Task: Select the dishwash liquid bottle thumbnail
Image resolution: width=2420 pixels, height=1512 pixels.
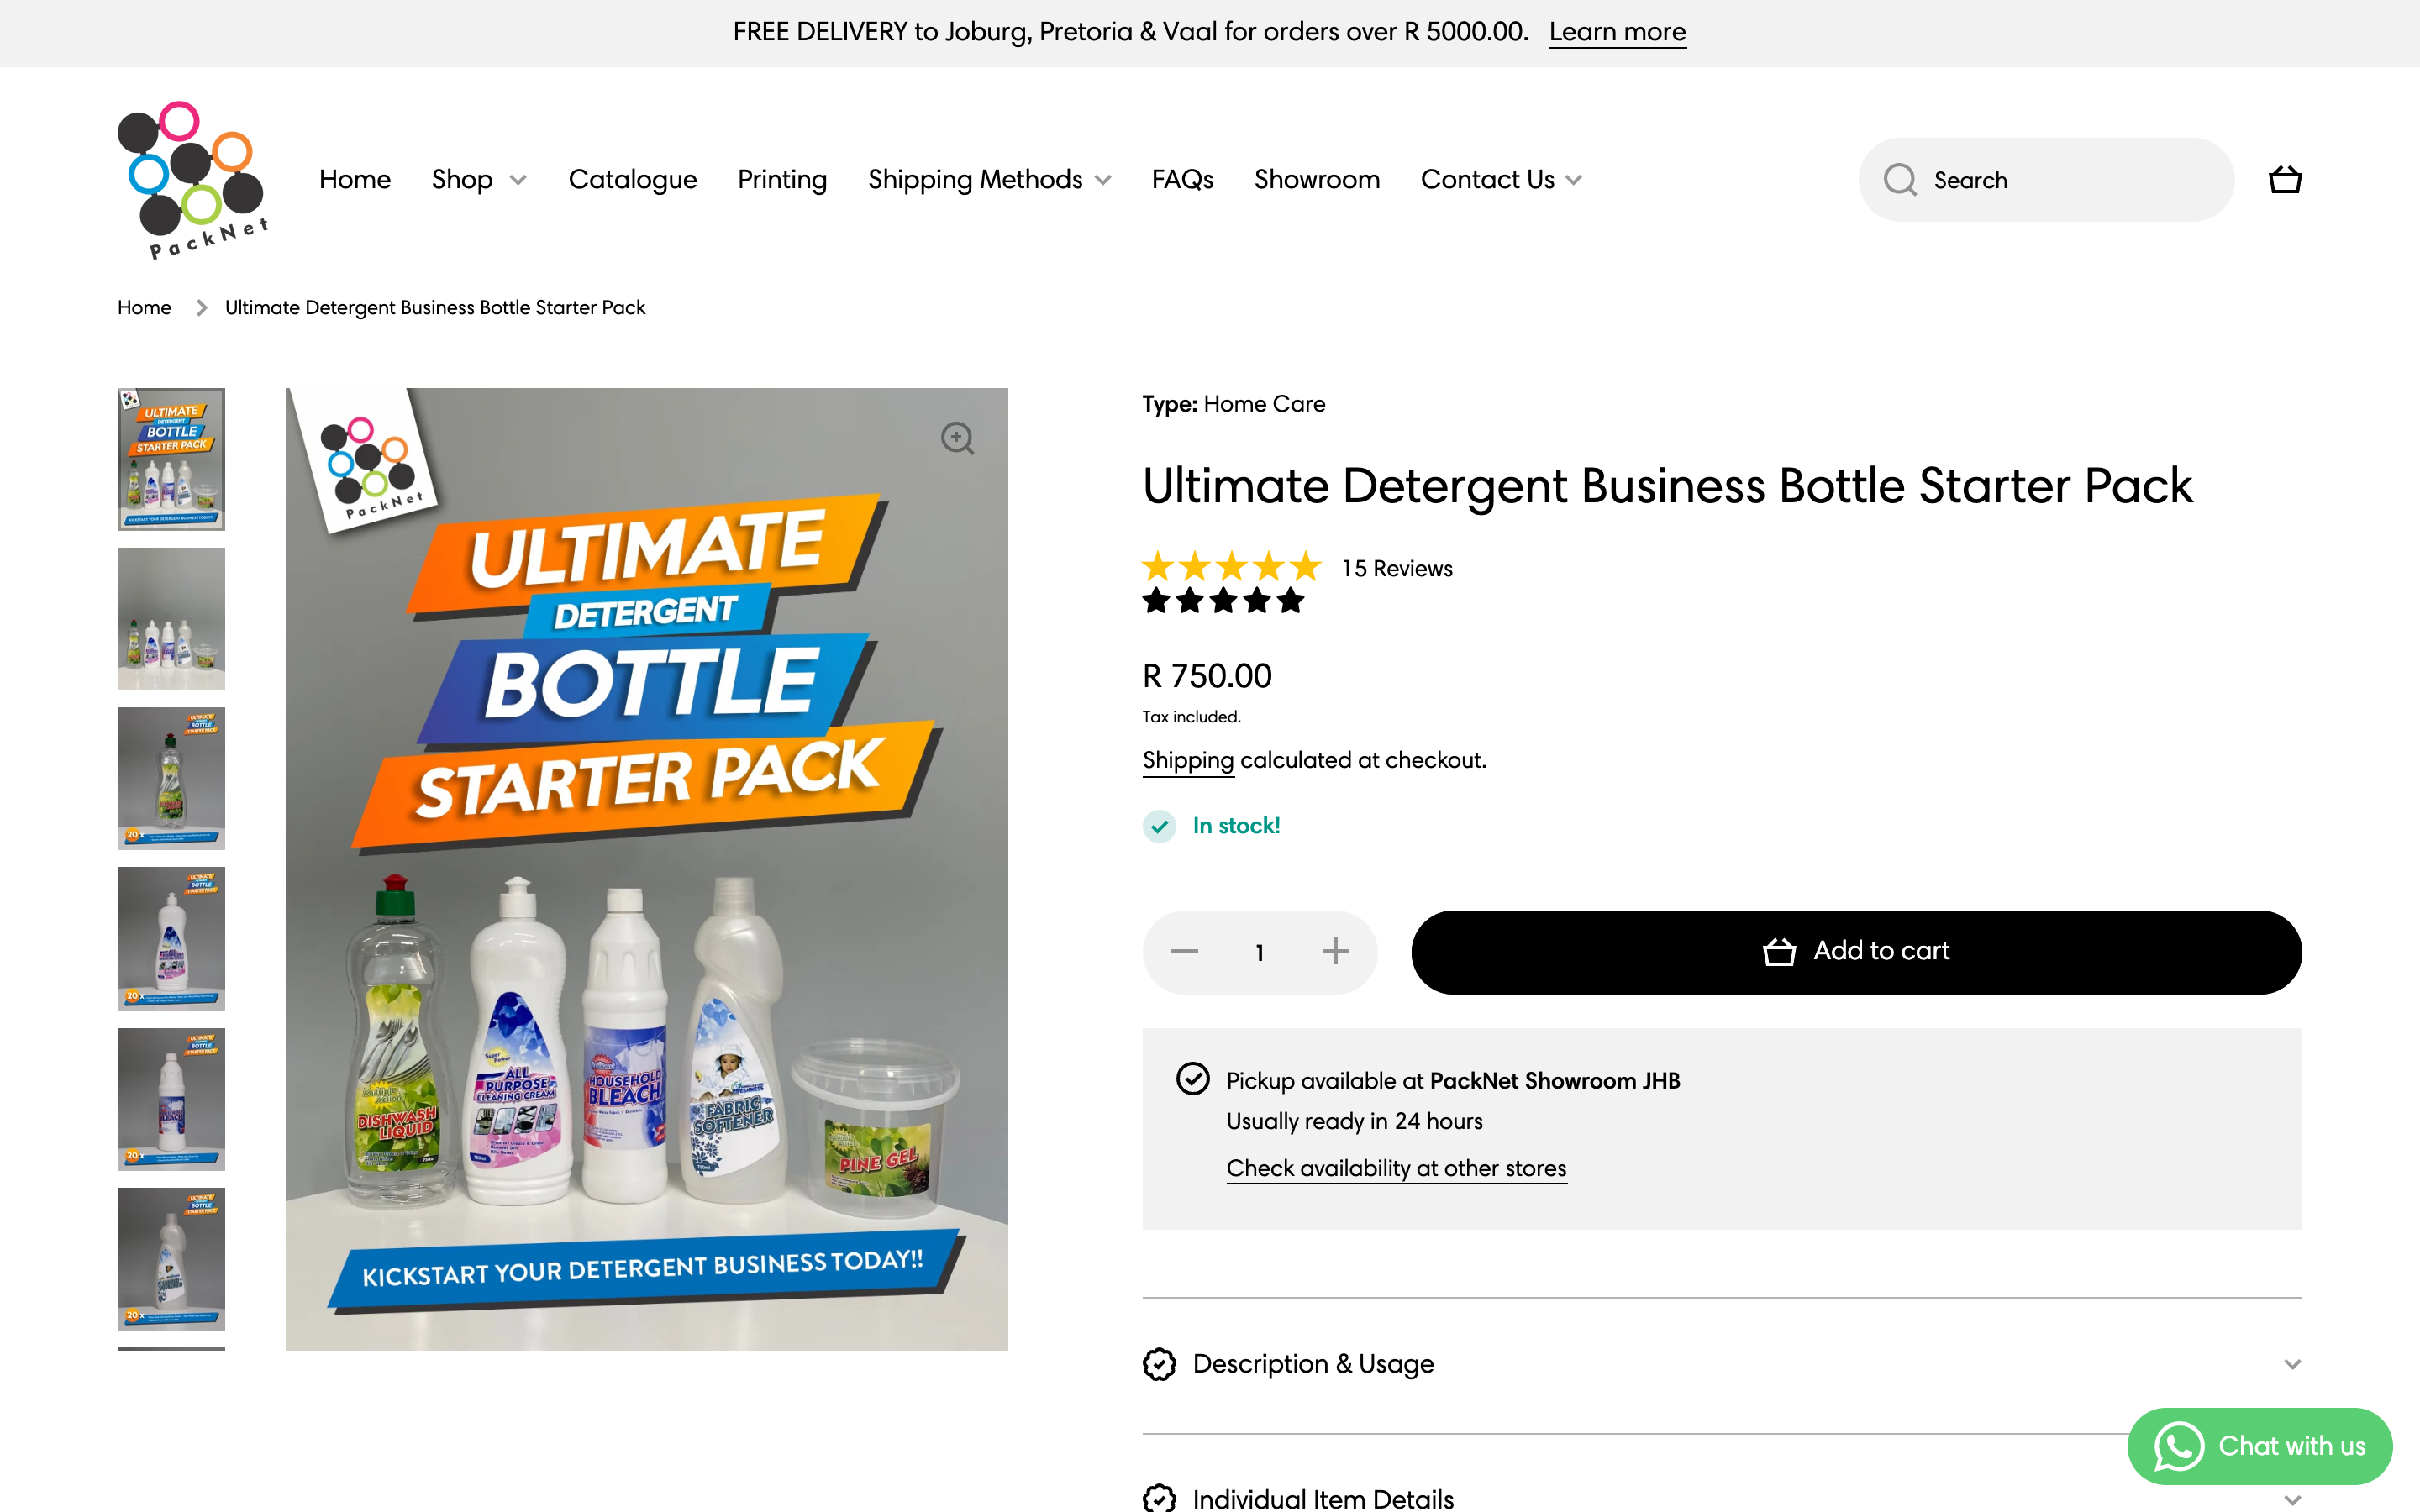Action: pos(171,778)
